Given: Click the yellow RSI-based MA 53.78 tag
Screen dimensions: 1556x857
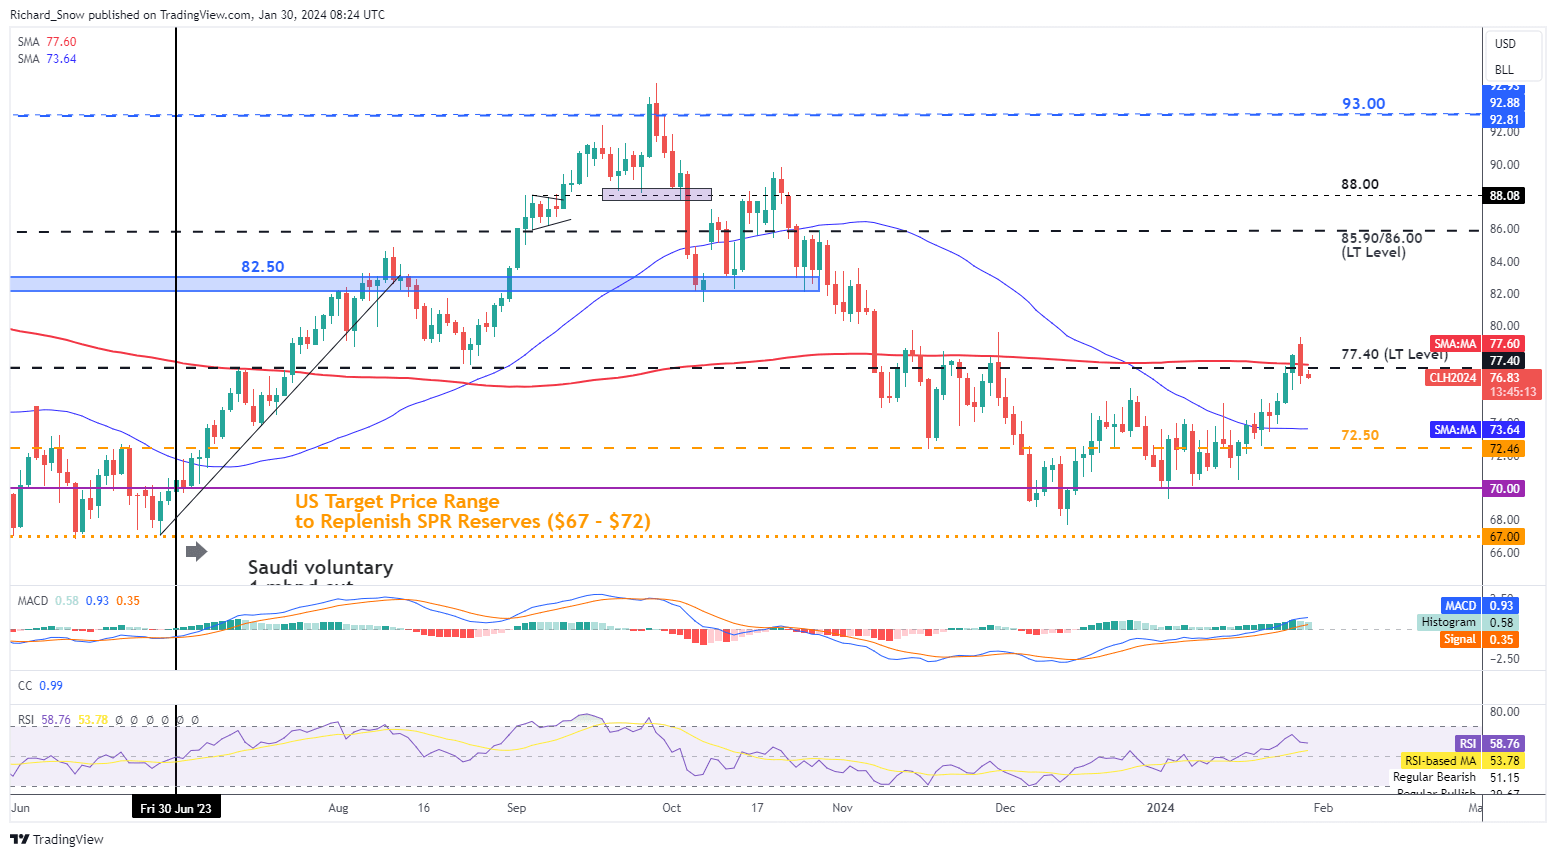Looking at the screenshot, I should click(x=1462, y=761).
